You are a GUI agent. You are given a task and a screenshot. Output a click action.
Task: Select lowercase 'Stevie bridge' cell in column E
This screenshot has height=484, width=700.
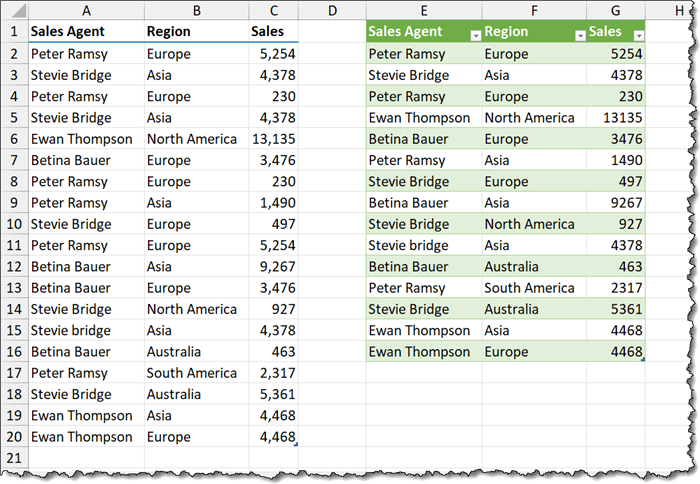(x=424, y=245)
